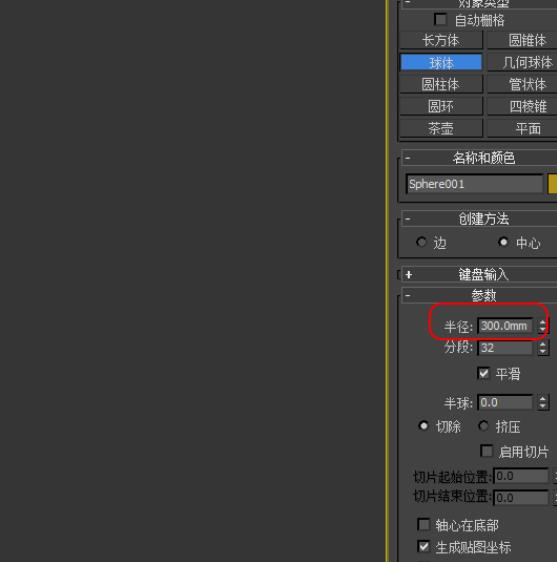
Task: Select the 几何球体 geosphere button
Action: (522, 62)
